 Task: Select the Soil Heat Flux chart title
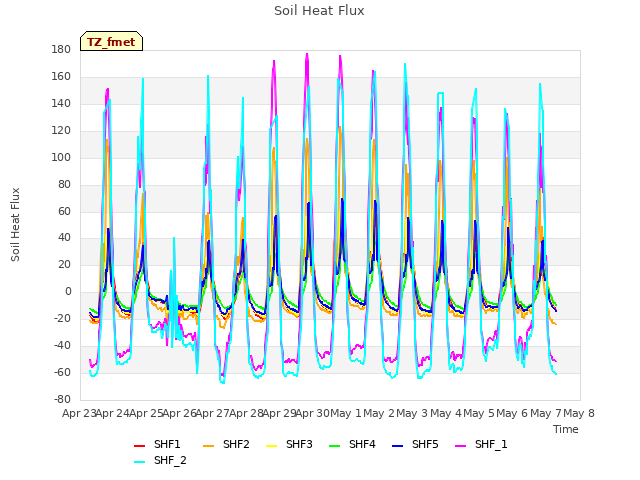tap(319, 11)
